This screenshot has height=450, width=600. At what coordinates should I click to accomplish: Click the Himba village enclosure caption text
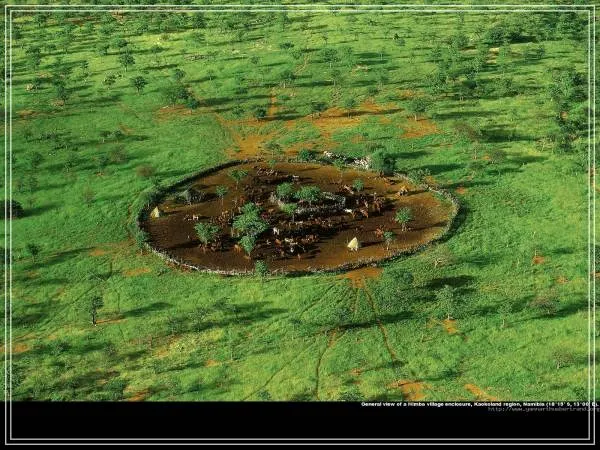tap(420, 404)
